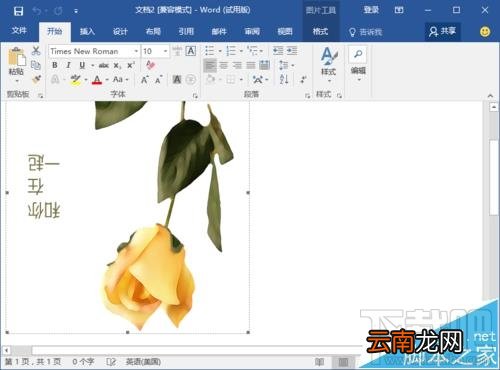Click the Decrease Indent icon

point(278,51)
